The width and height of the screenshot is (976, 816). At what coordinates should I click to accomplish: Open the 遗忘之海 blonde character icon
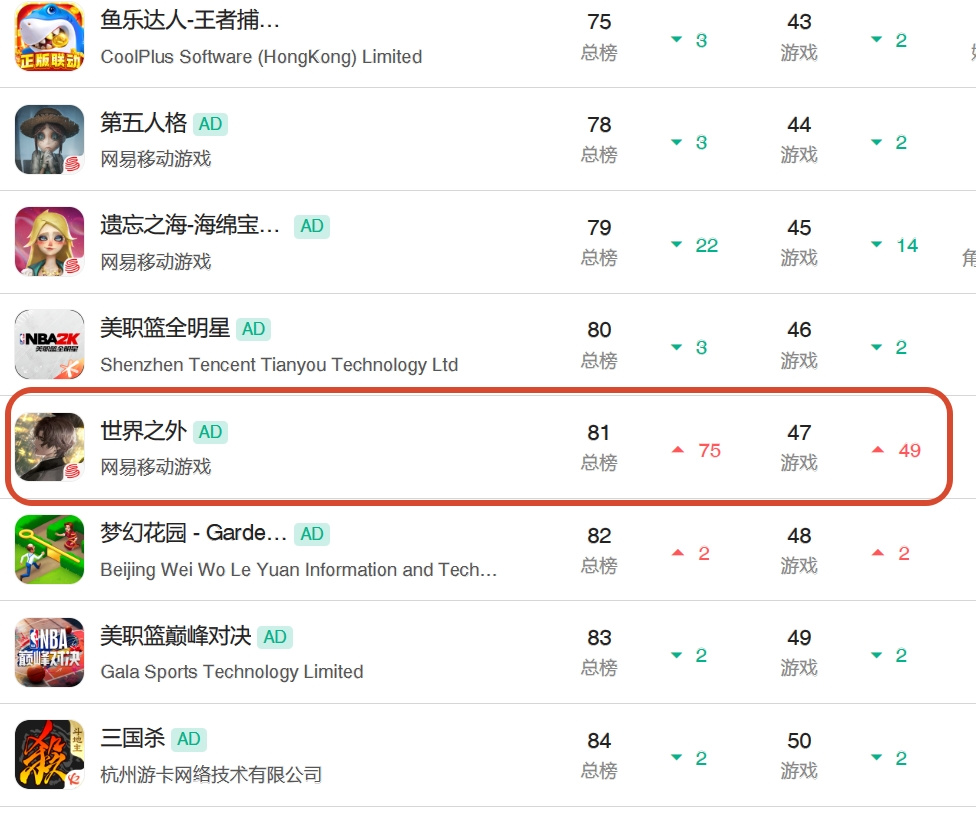[49, 242]
